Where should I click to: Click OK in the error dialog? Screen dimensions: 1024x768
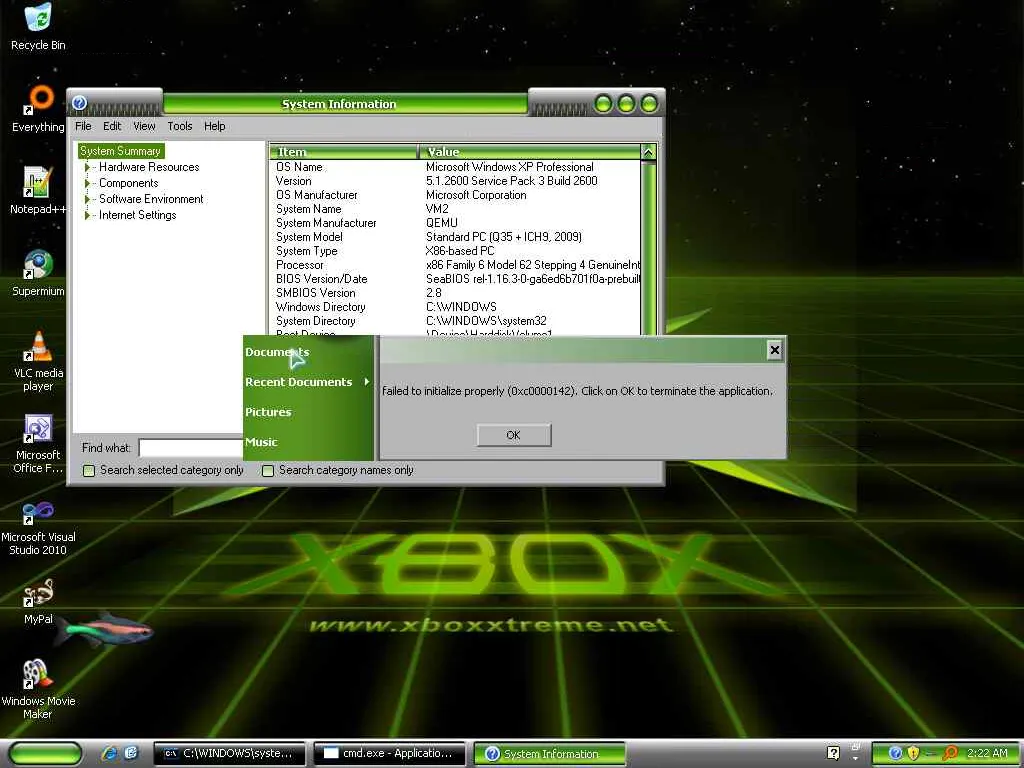[x=514, y=435]
